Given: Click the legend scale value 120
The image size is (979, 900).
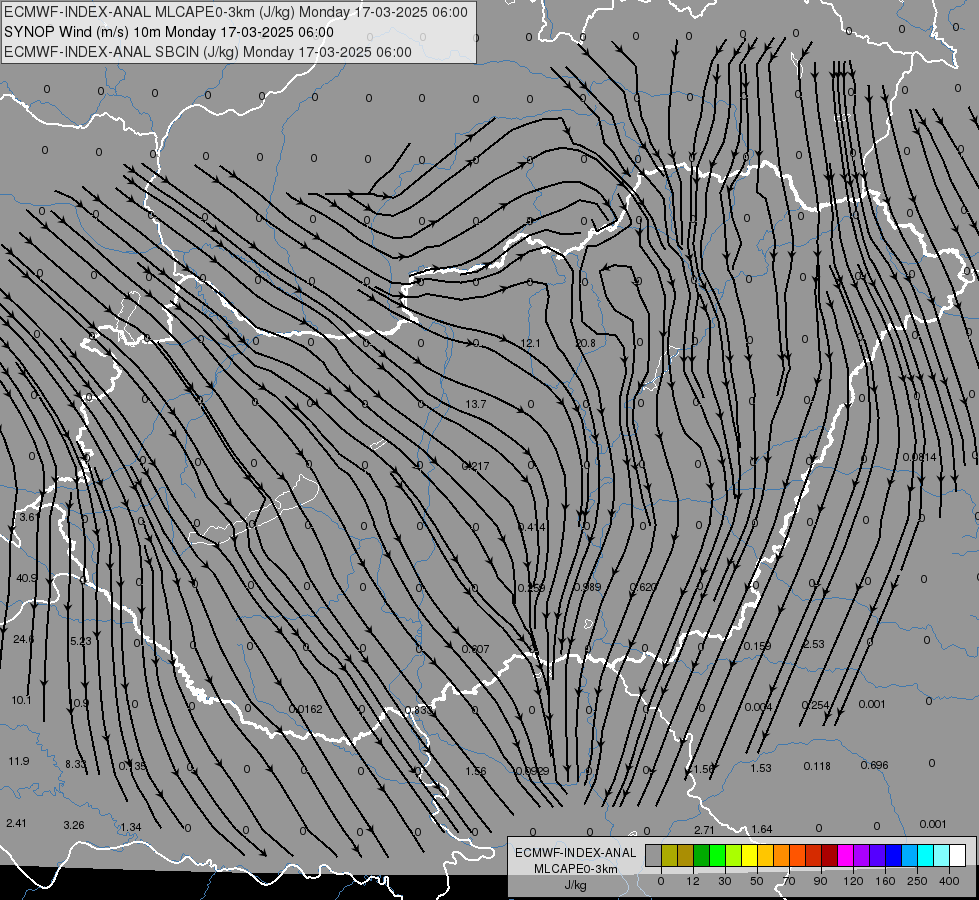Looking at the screenshot, I should pos(853,881).
